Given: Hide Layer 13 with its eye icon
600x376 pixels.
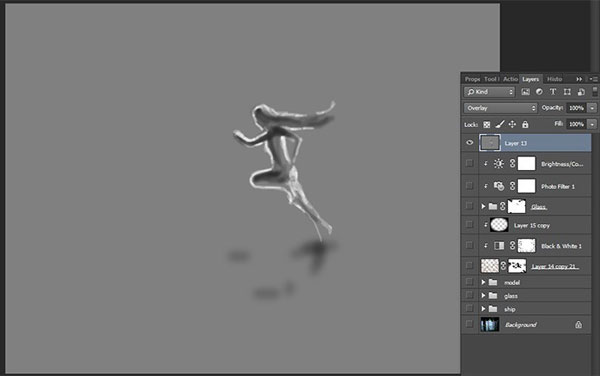Looking at the screenshot, I should (x=470, y=143).
